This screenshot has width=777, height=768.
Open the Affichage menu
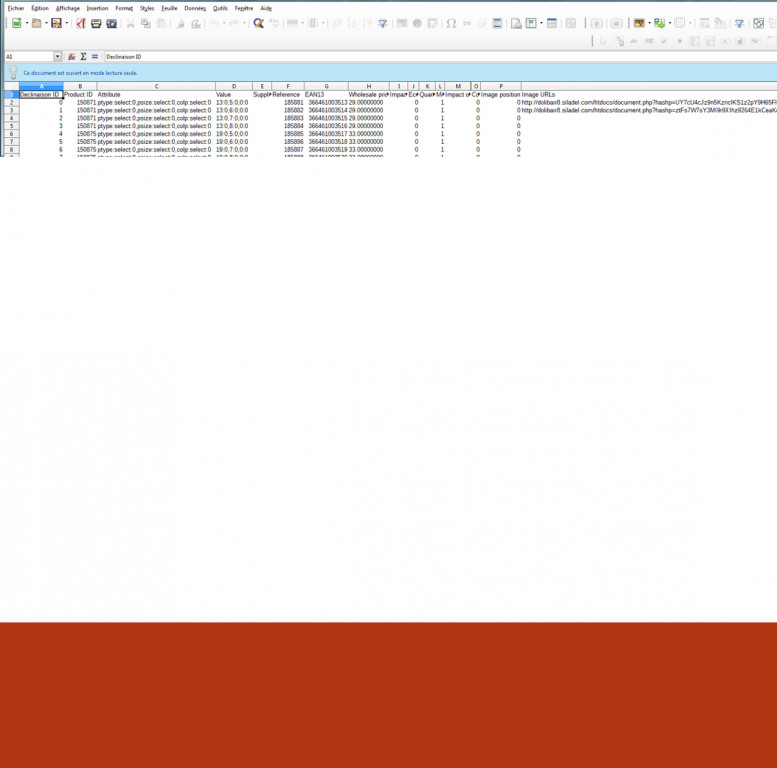[x=67, y=8]
